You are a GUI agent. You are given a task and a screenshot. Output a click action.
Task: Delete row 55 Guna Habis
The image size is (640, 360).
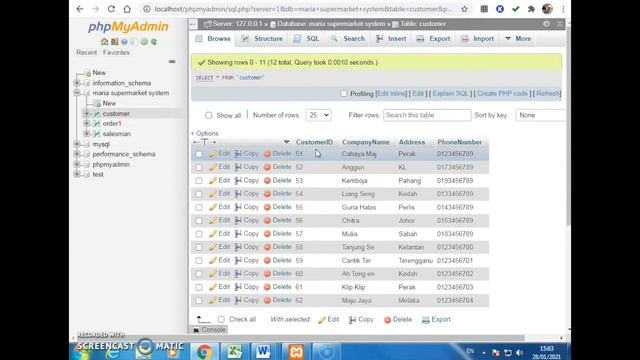point(278,207)
